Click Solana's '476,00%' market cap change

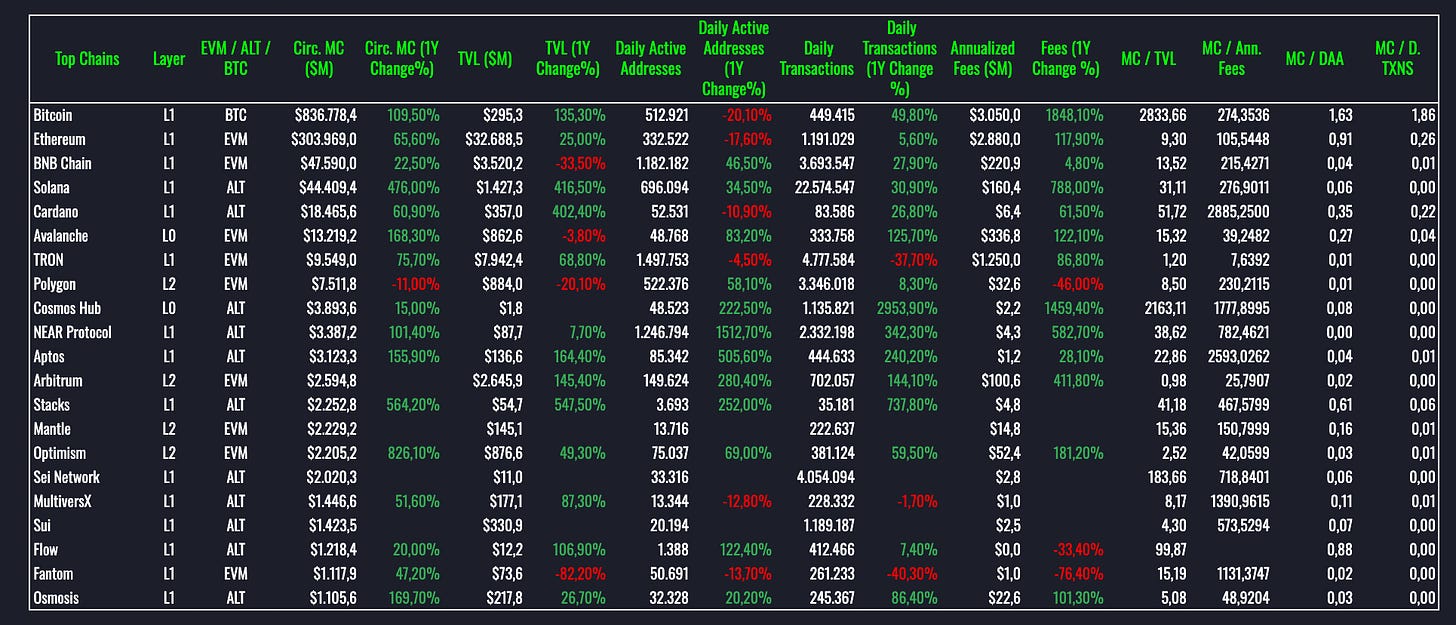coord(413,188)
